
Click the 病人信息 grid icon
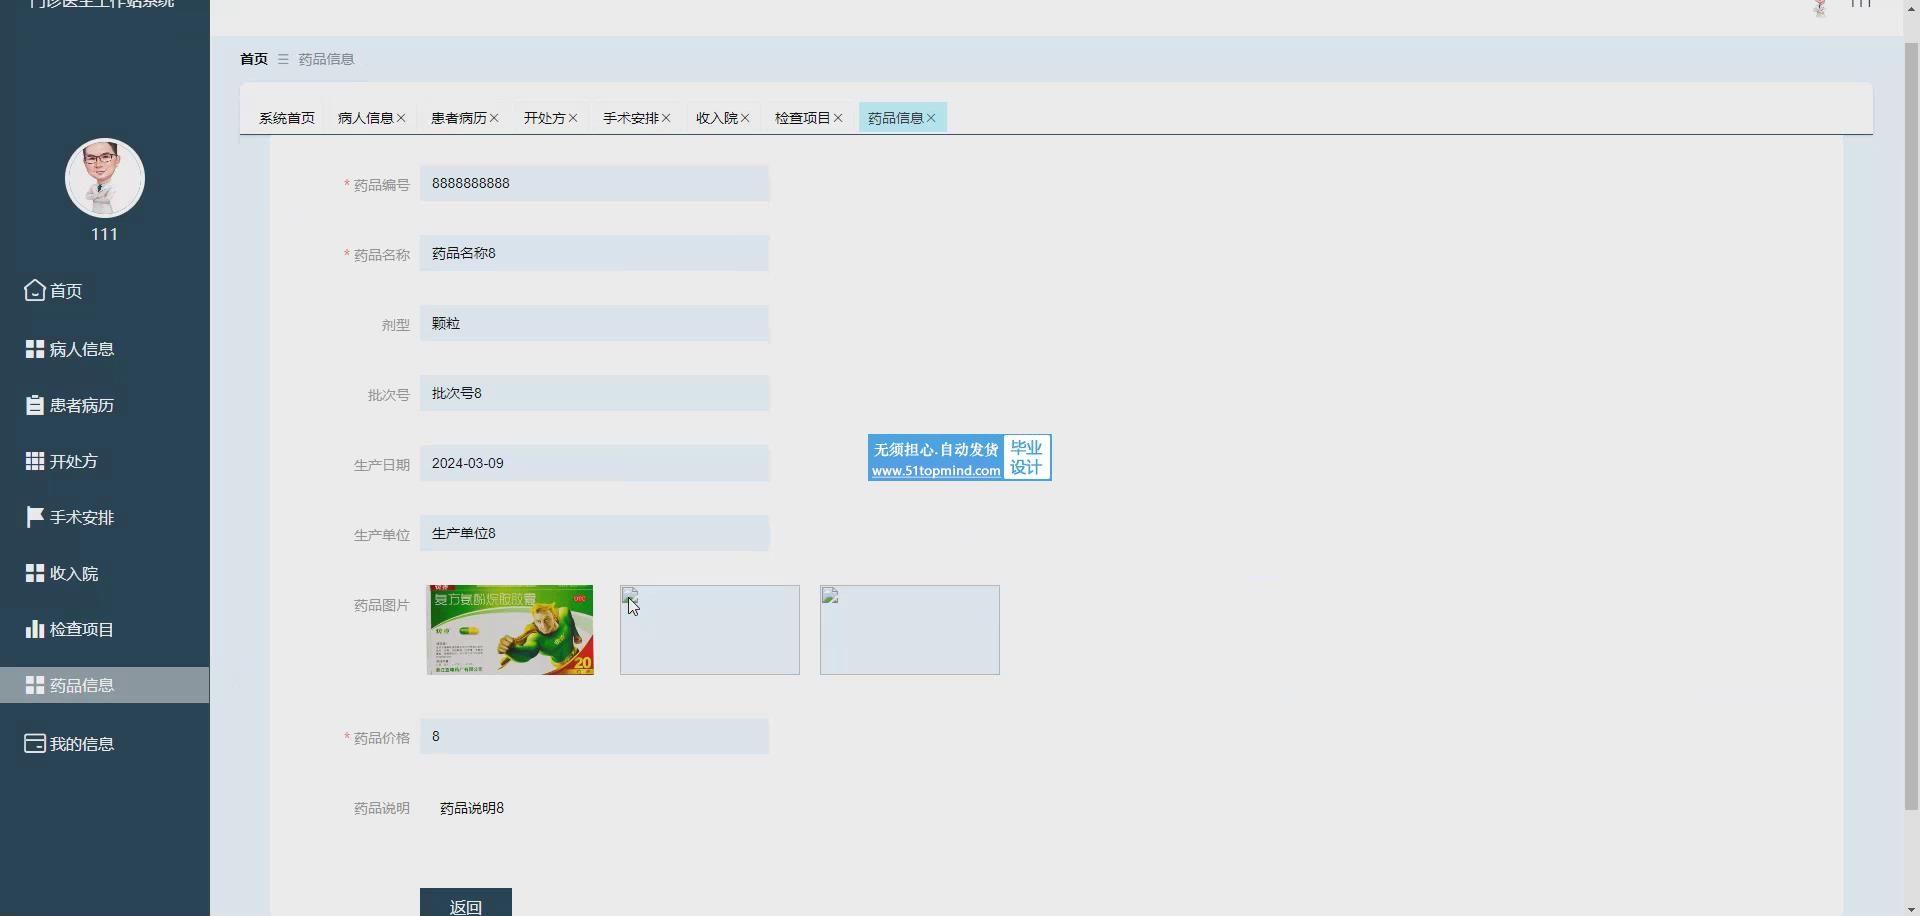pyautogui.click(x=35, y=349)
